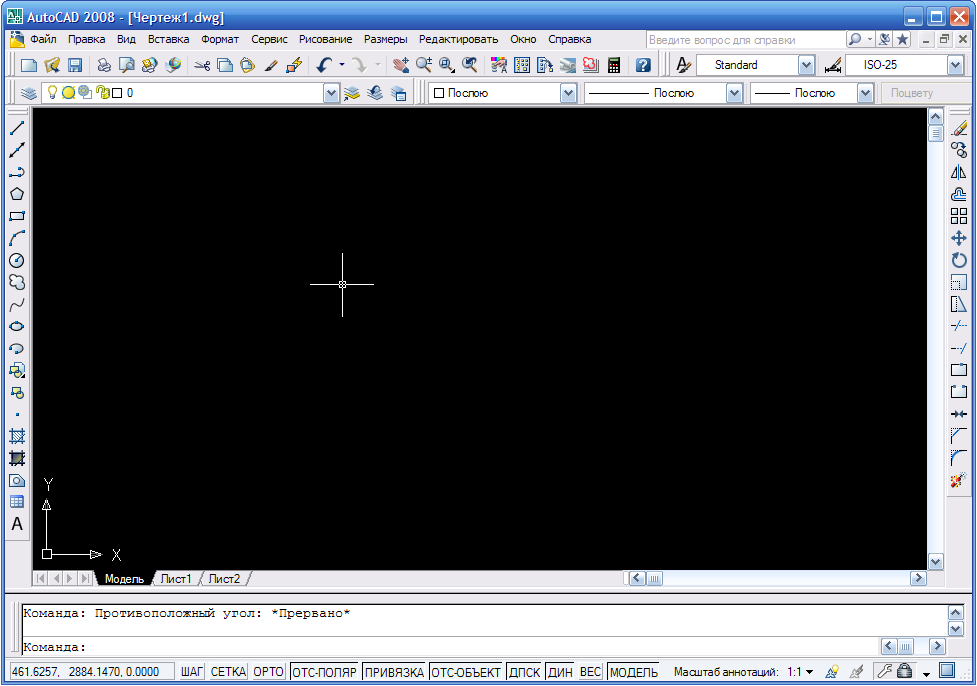Select the Move modify tool
This screenshot has height=686, width=977.
click(x=959, y=238)
